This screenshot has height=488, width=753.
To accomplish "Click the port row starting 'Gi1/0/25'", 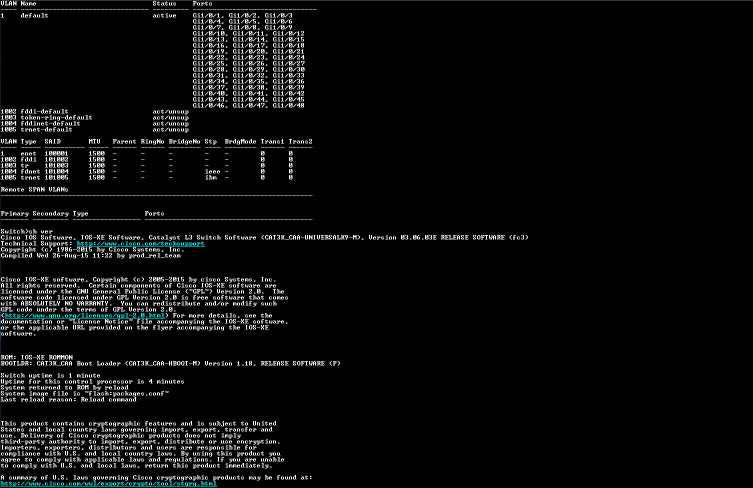I will [x=249, y=63].
